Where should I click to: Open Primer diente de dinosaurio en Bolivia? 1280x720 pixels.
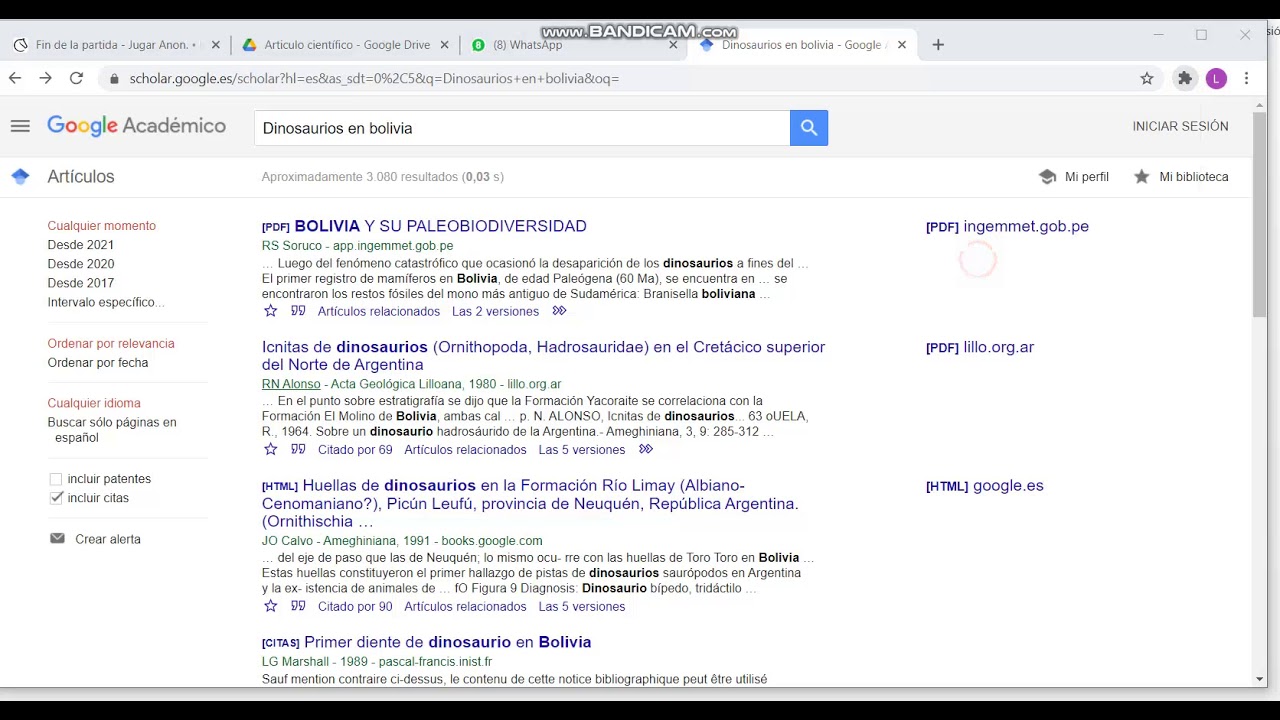pos(447,642)
